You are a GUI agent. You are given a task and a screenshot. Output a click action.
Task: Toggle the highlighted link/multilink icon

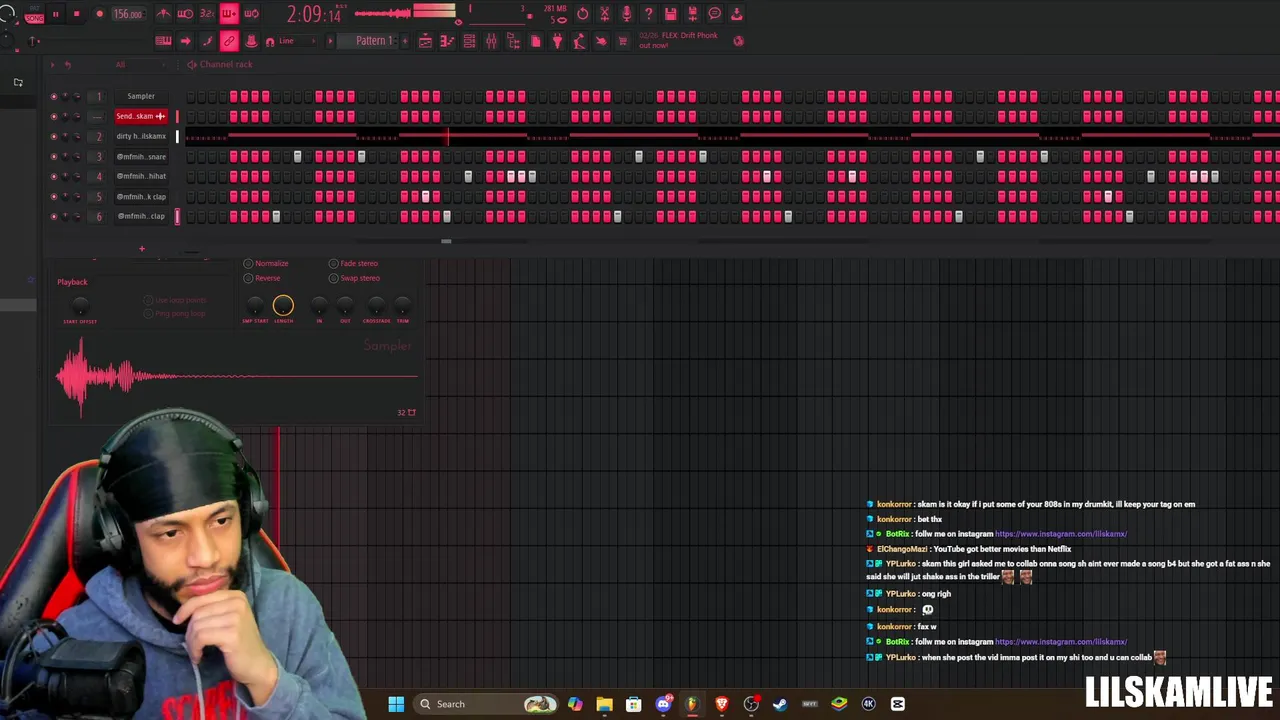coord(229,41)
